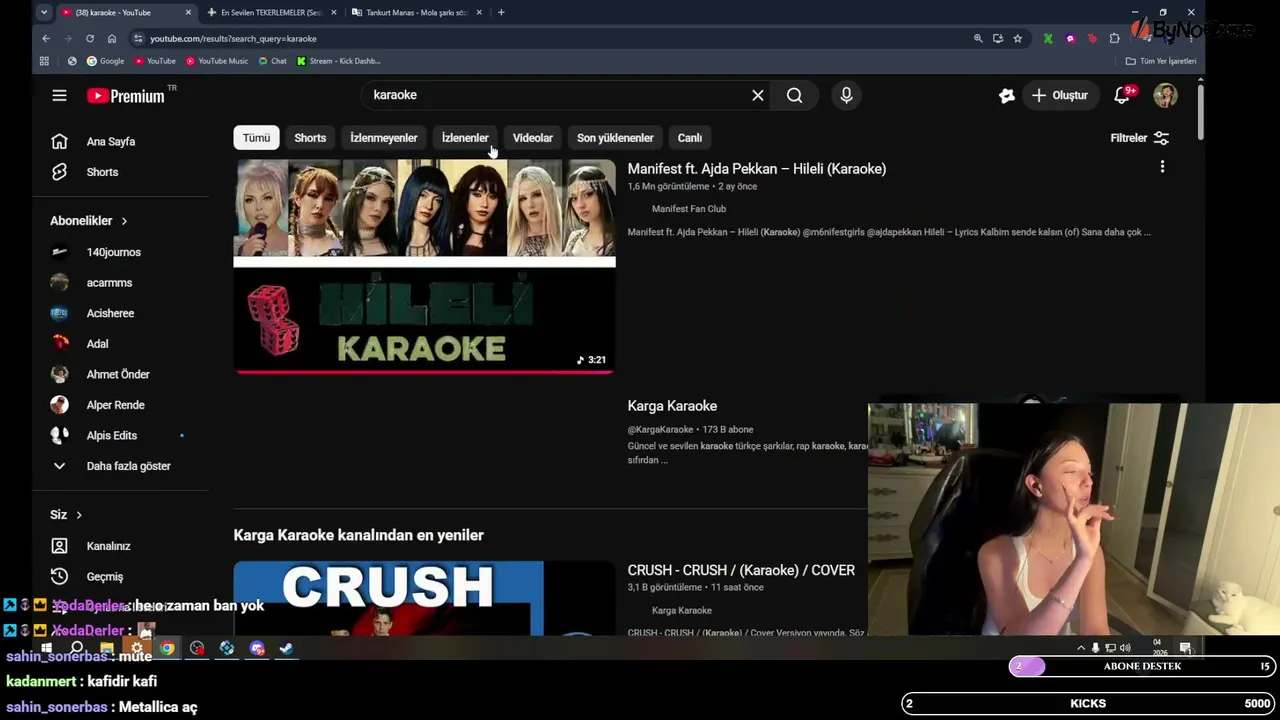This screenshot has width=1280, height=720.
Task: Open the browser extensions puzzle menu
Action: pos(1115,38)
